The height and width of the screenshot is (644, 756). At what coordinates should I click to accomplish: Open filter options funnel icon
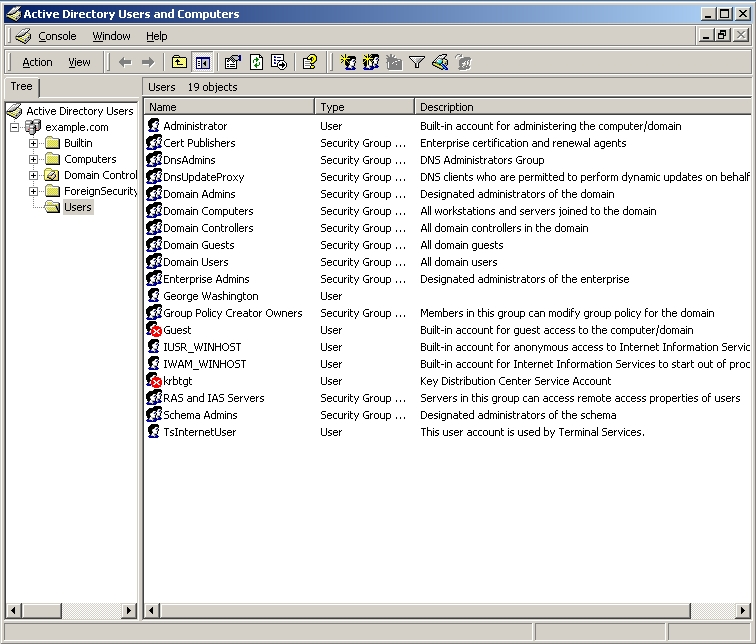click(417, 62)
